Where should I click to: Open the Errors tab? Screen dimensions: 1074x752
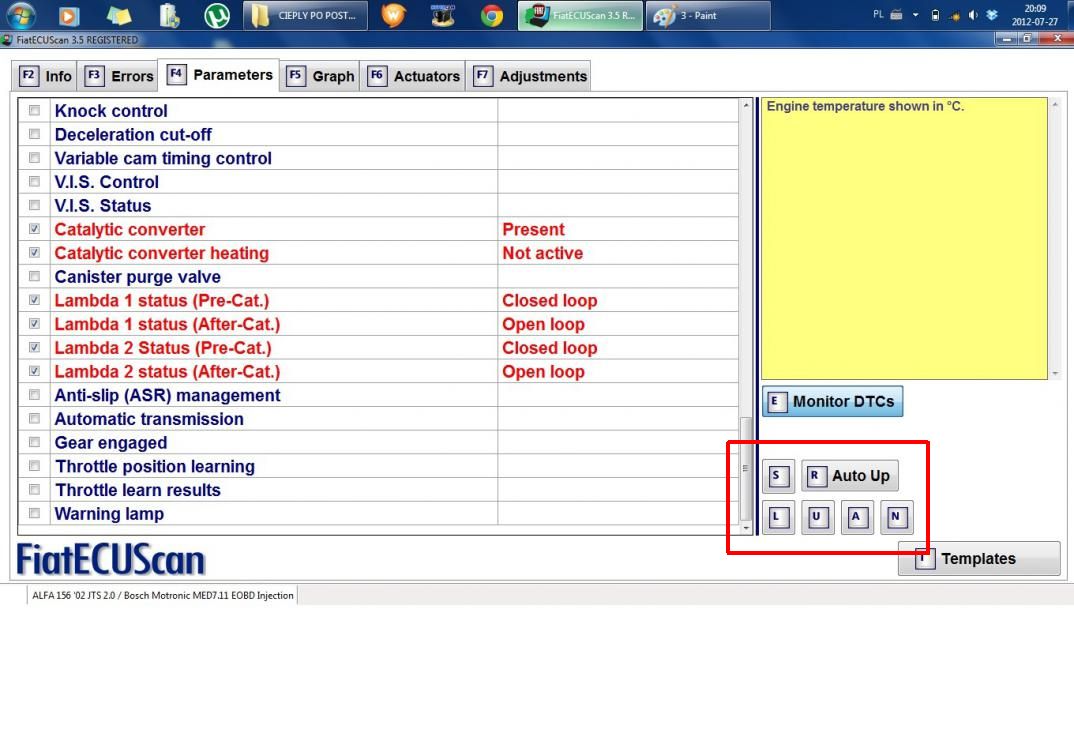[x=120, y=76]
